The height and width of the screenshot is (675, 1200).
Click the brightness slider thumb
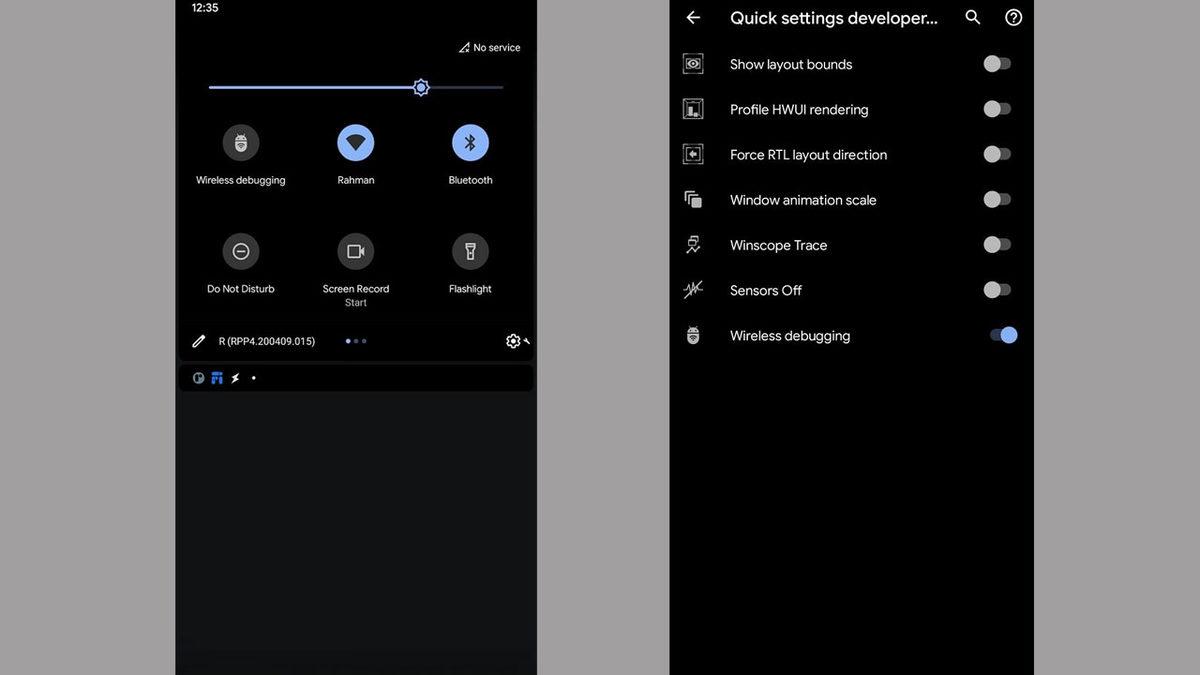click(421, 88)
